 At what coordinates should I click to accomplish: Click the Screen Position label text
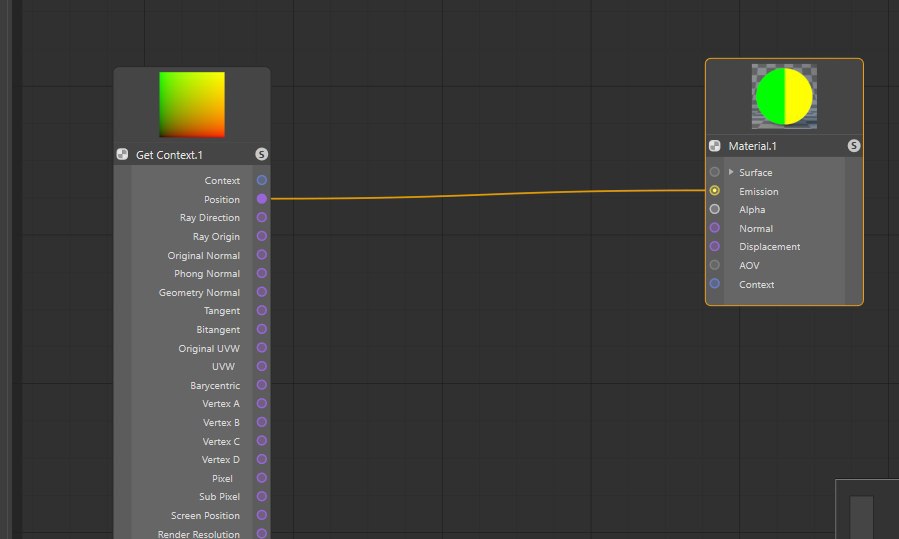tap(205, 515)
